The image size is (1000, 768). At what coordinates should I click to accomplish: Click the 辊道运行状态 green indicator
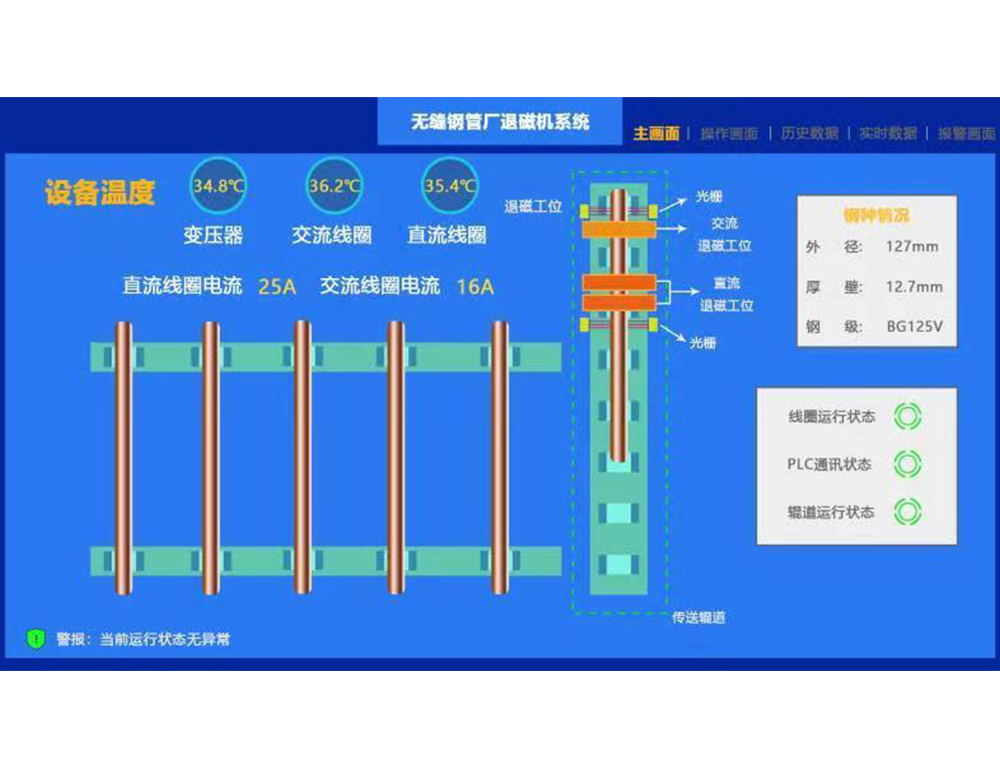tap(907, 512)
